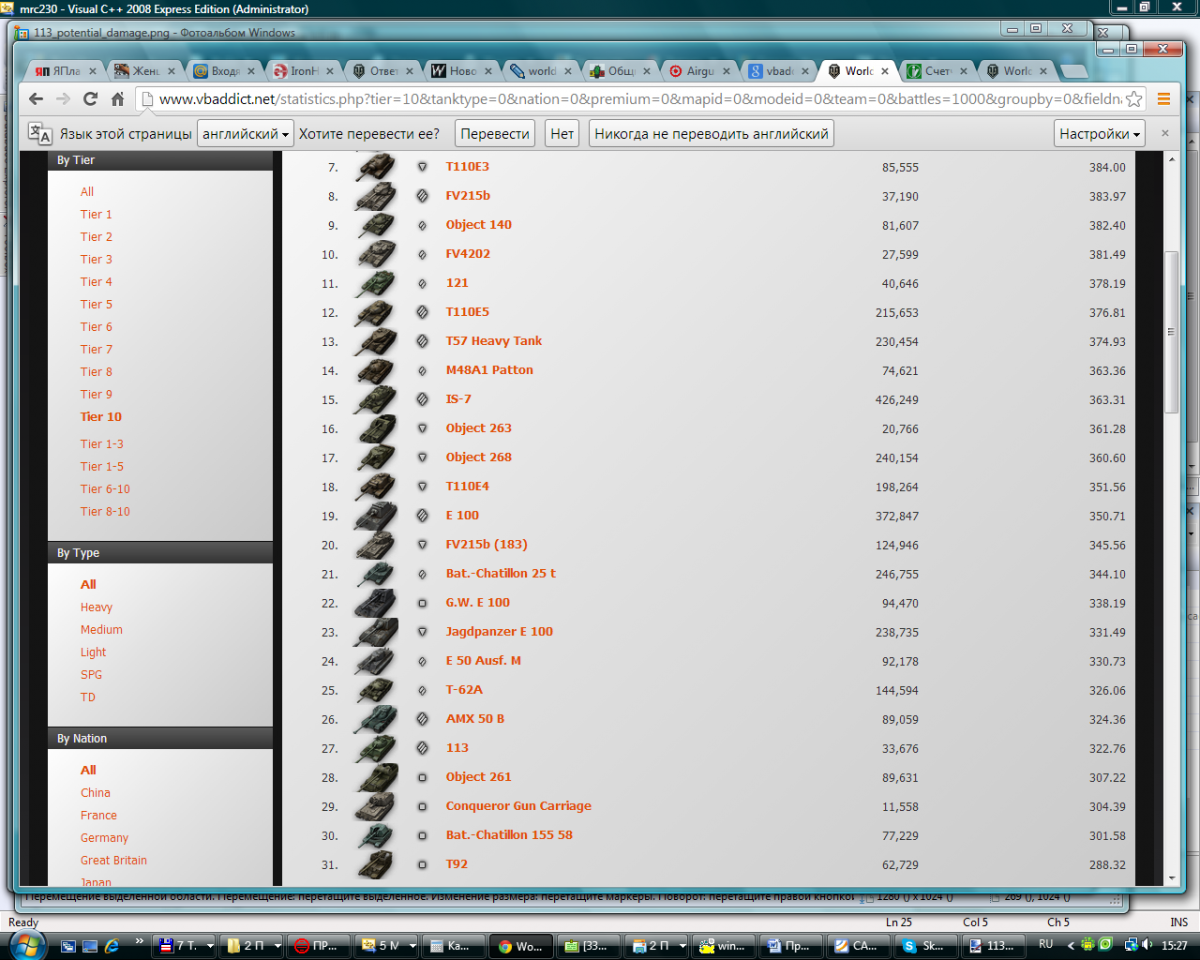Open the Object 263 tank link
The image size is (1200, 960).
478,428
